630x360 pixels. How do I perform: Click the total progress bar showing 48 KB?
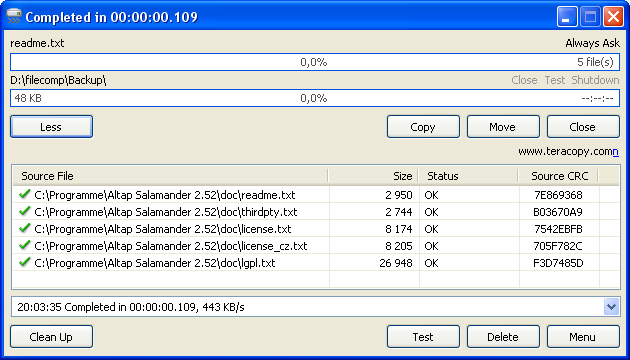(x=315, y=98)
